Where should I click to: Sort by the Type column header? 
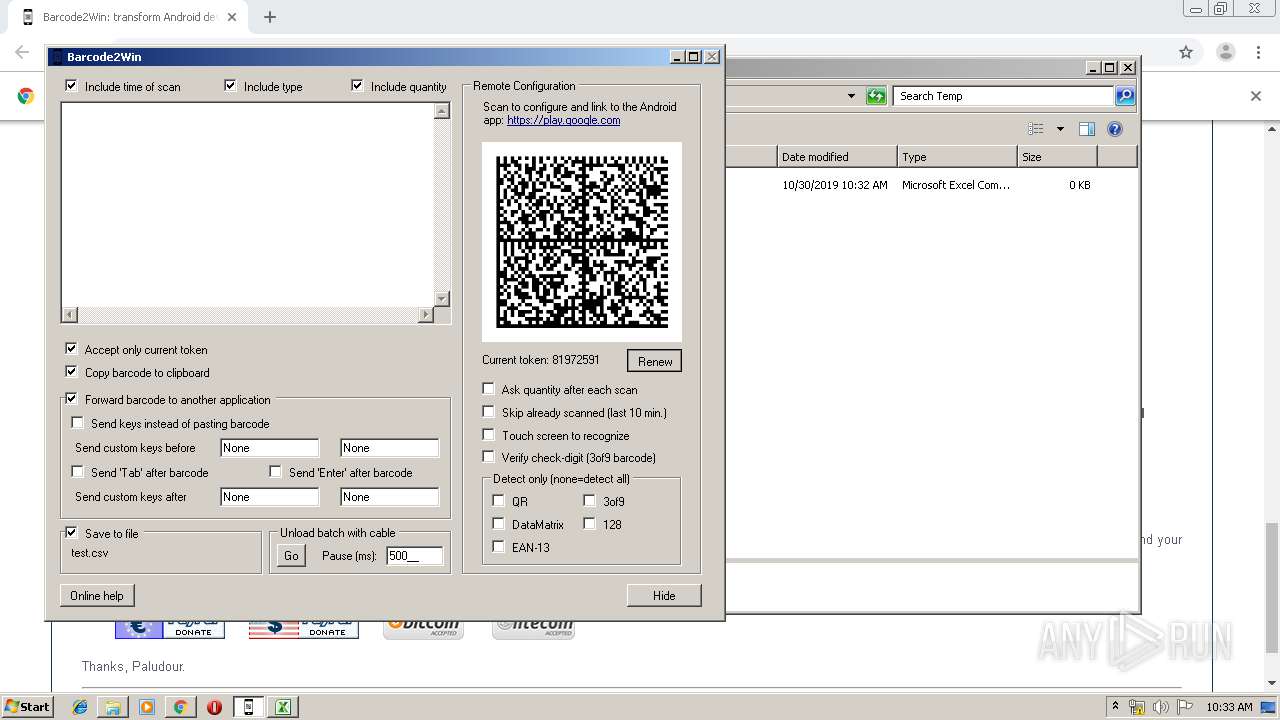[x=957, y=157]
